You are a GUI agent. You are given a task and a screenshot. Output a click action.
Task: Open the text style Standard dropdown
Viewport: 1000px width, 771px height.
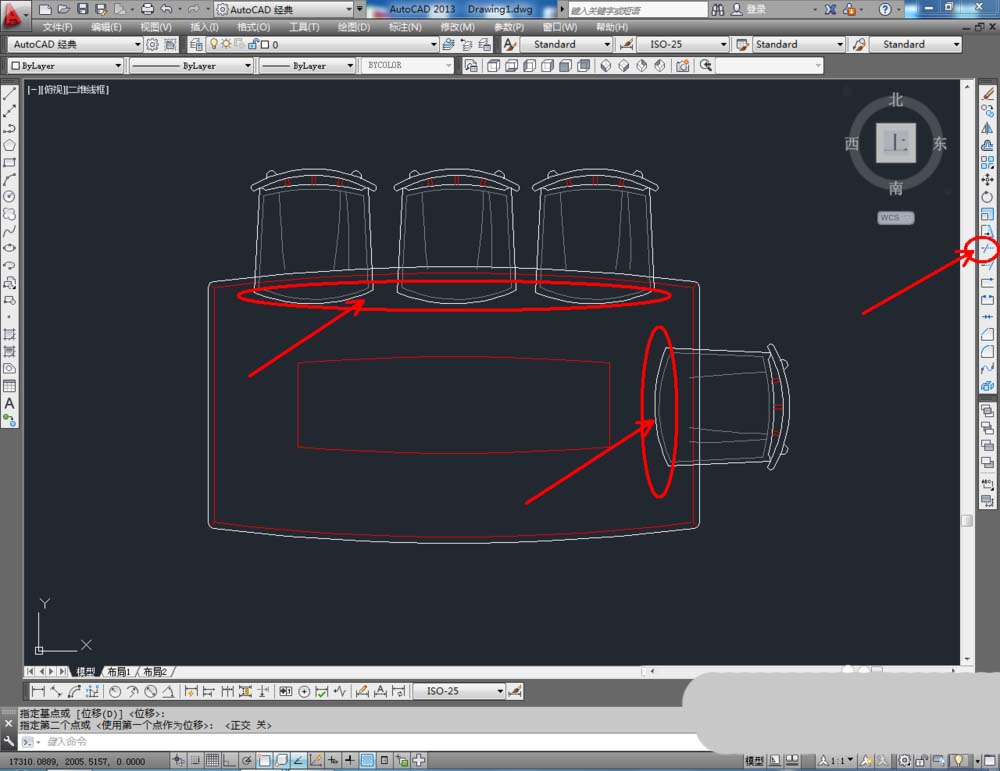pos(567,44)
